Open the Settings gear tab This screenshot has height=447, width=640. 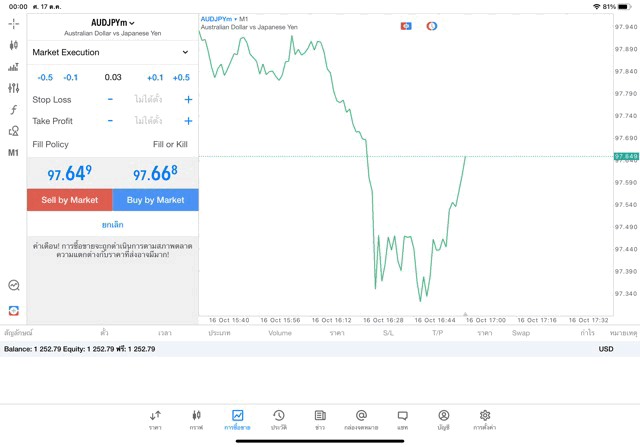(x=485, y=419)
